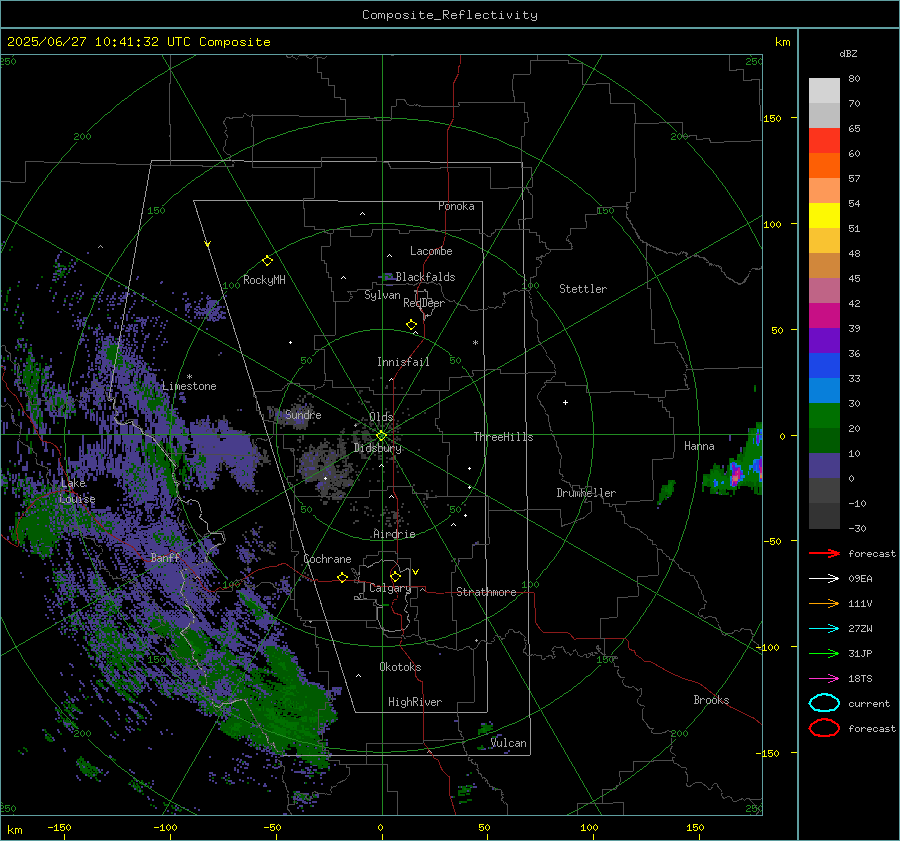Viewport: 900px width, 841px height.
Task: Click the ThreeHills town label
Action: click(503, 437)
